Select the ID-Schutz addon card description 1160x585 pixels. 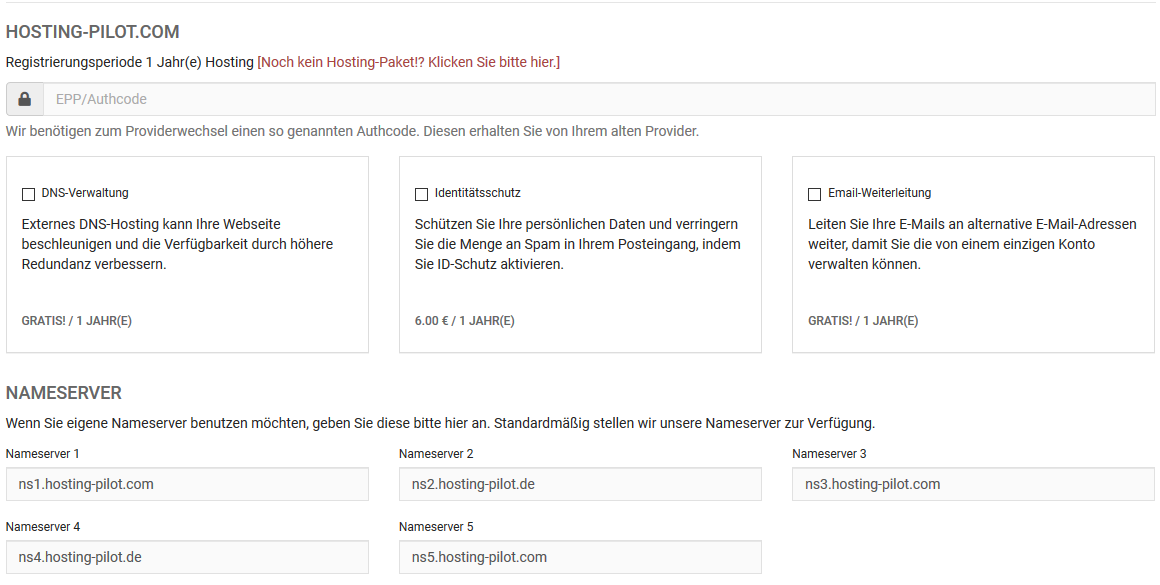pyautogui.click(x=578, y=244)
